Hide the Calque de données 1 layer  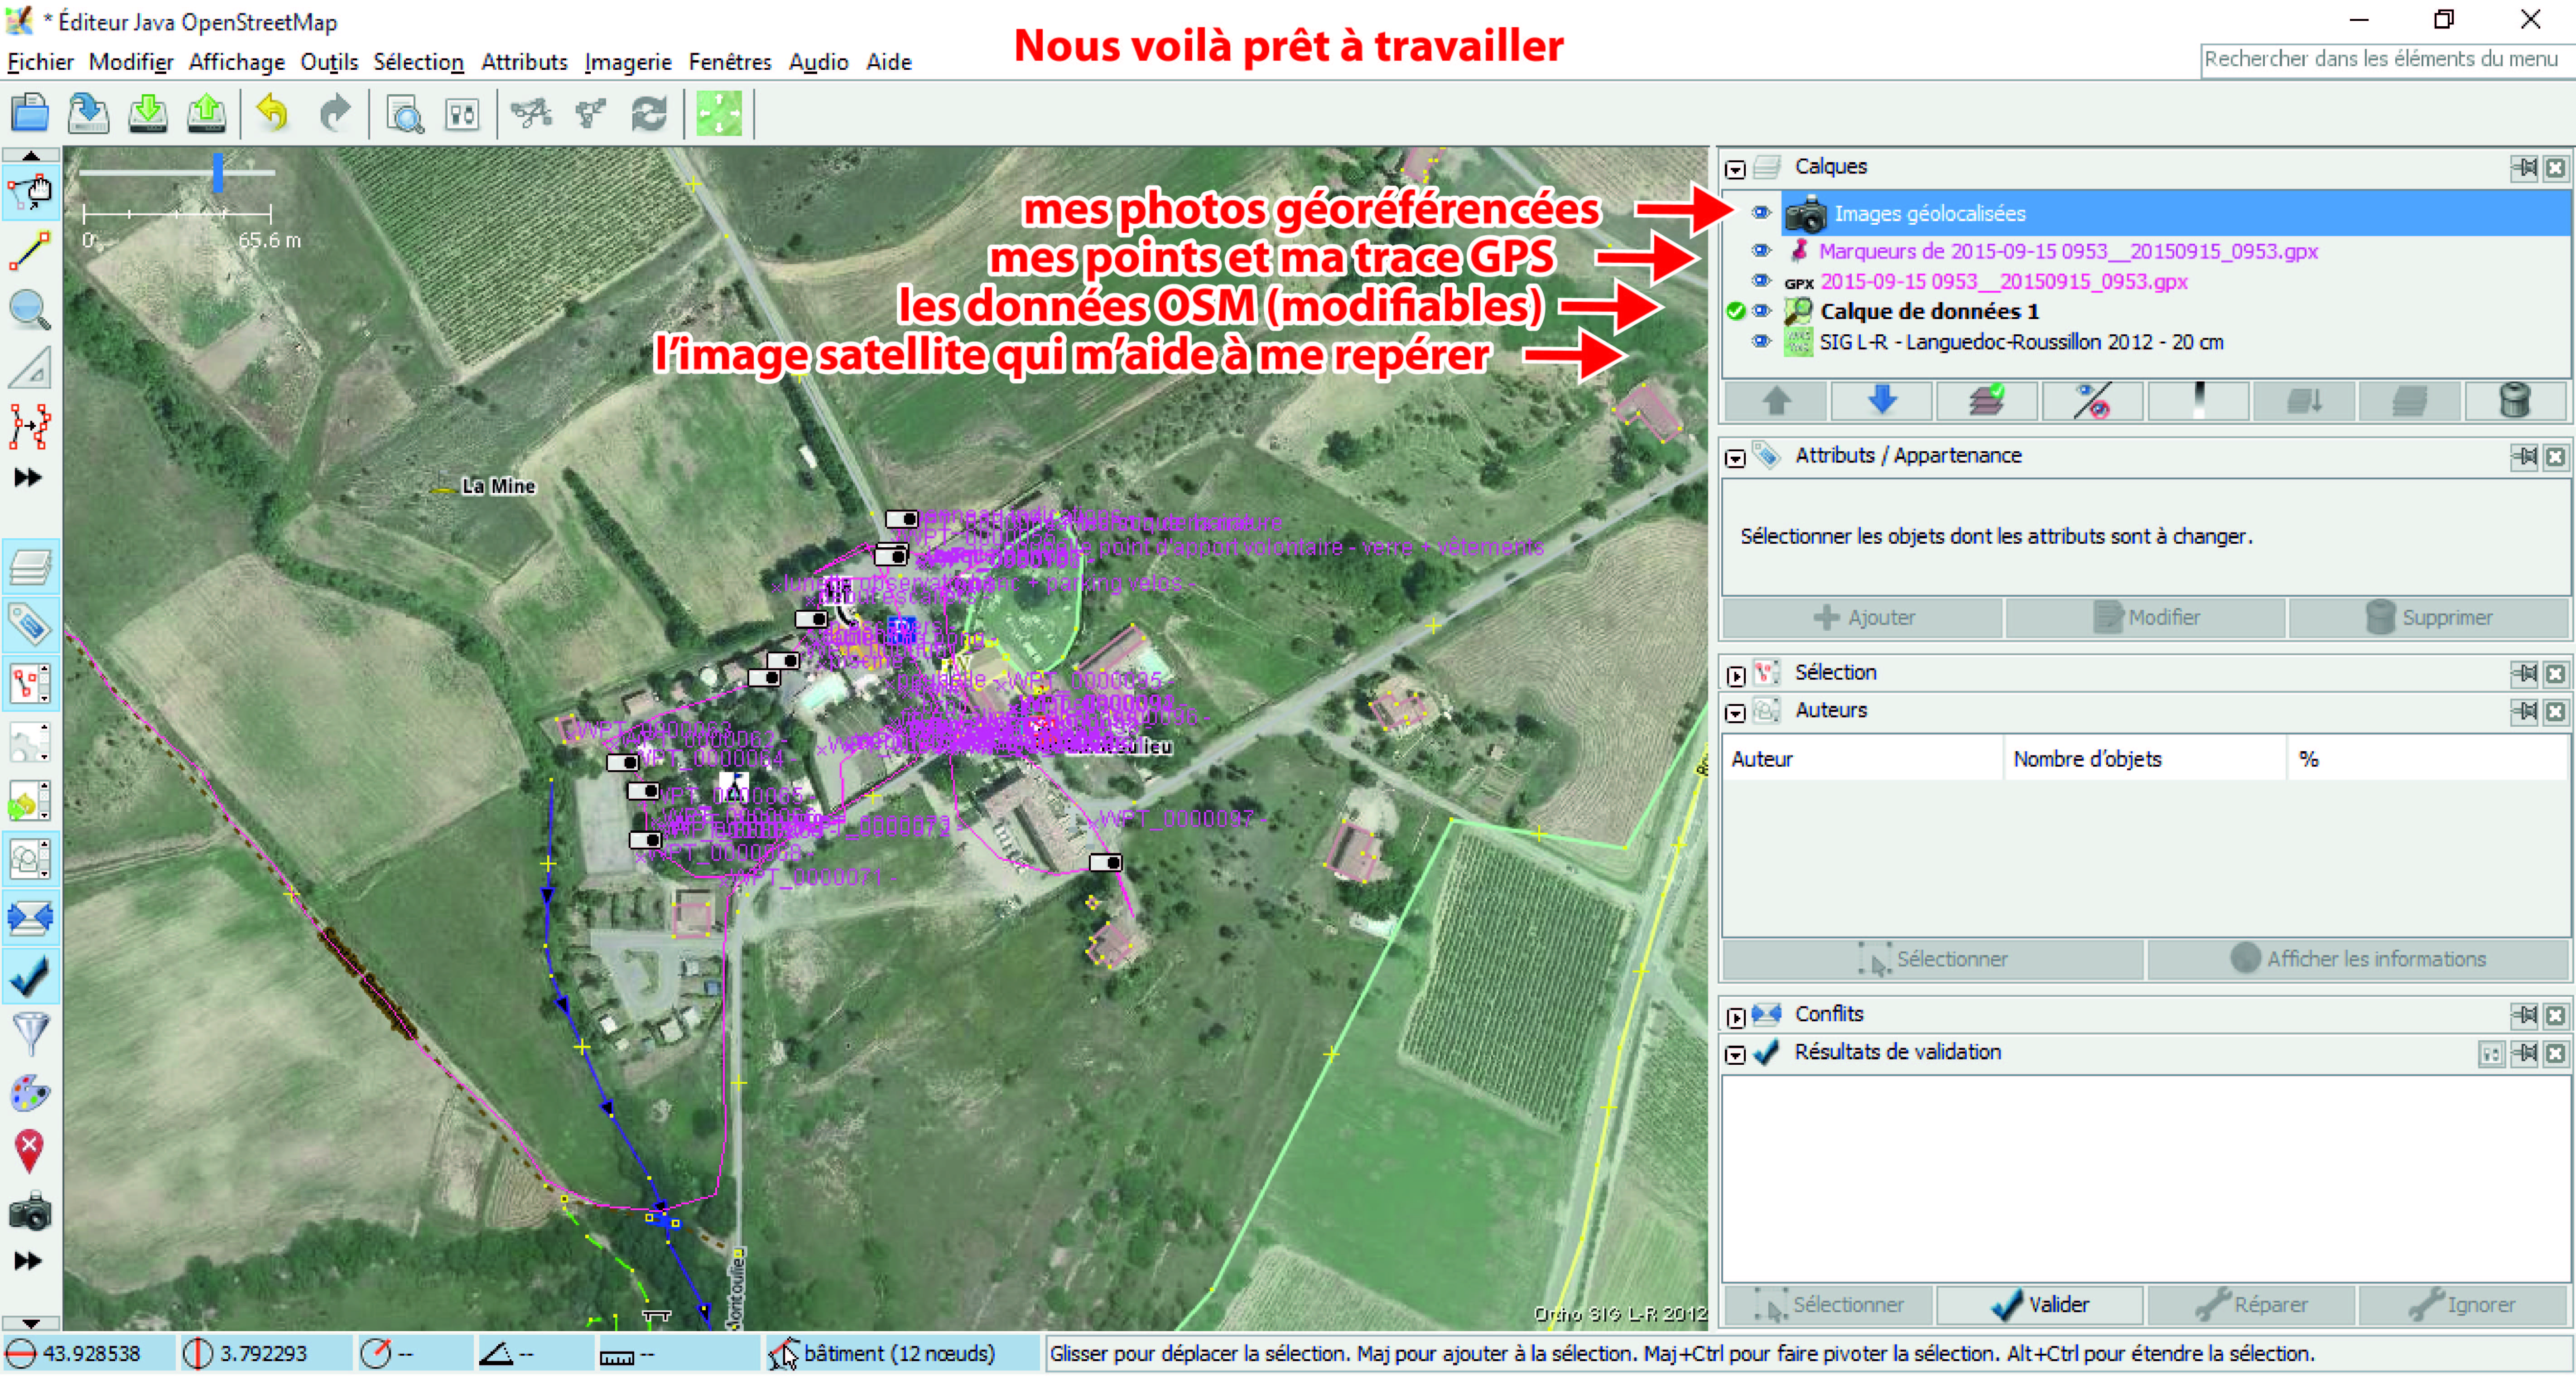pos(1761,311)
